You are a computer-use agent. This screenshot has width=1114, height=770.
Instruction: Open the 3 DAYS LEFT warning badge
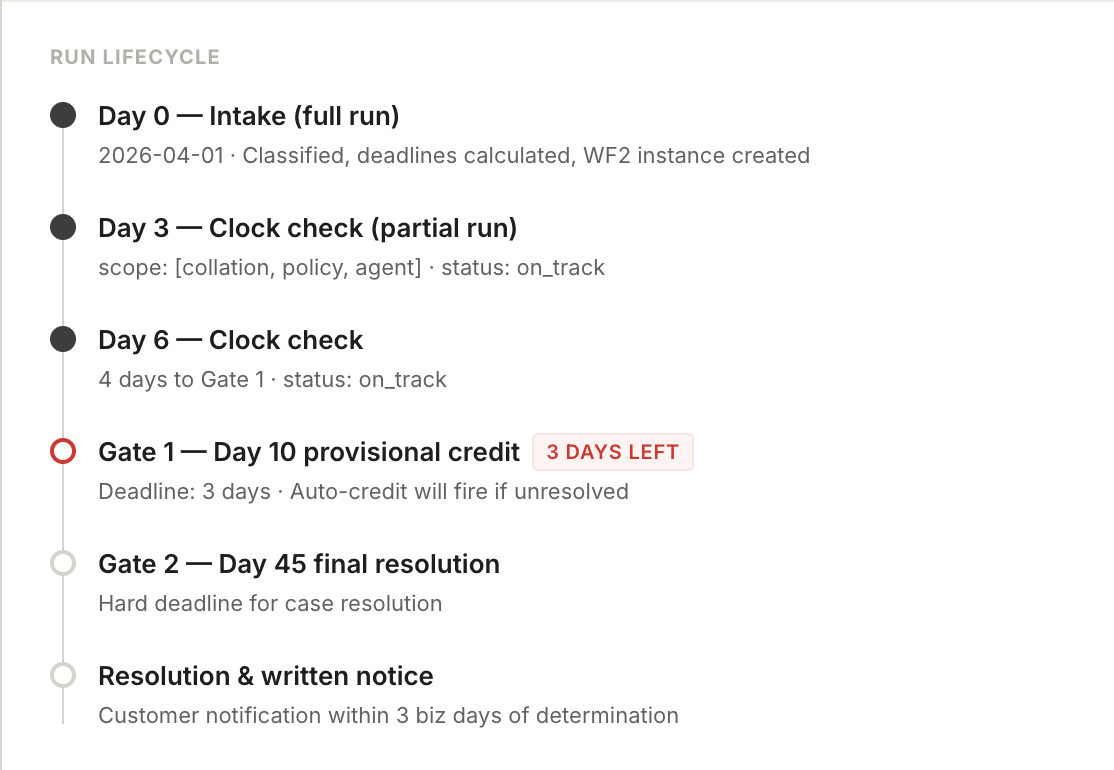pos(612,452)
